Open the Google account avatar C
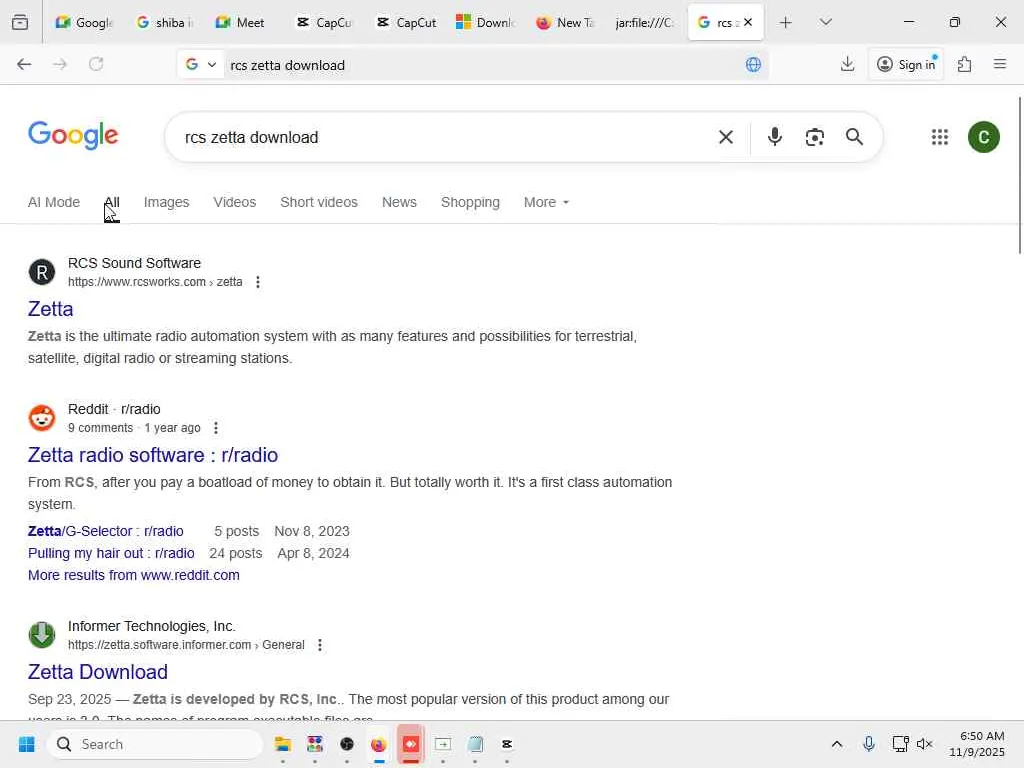1024x768 pixels. tap(984, 137)
